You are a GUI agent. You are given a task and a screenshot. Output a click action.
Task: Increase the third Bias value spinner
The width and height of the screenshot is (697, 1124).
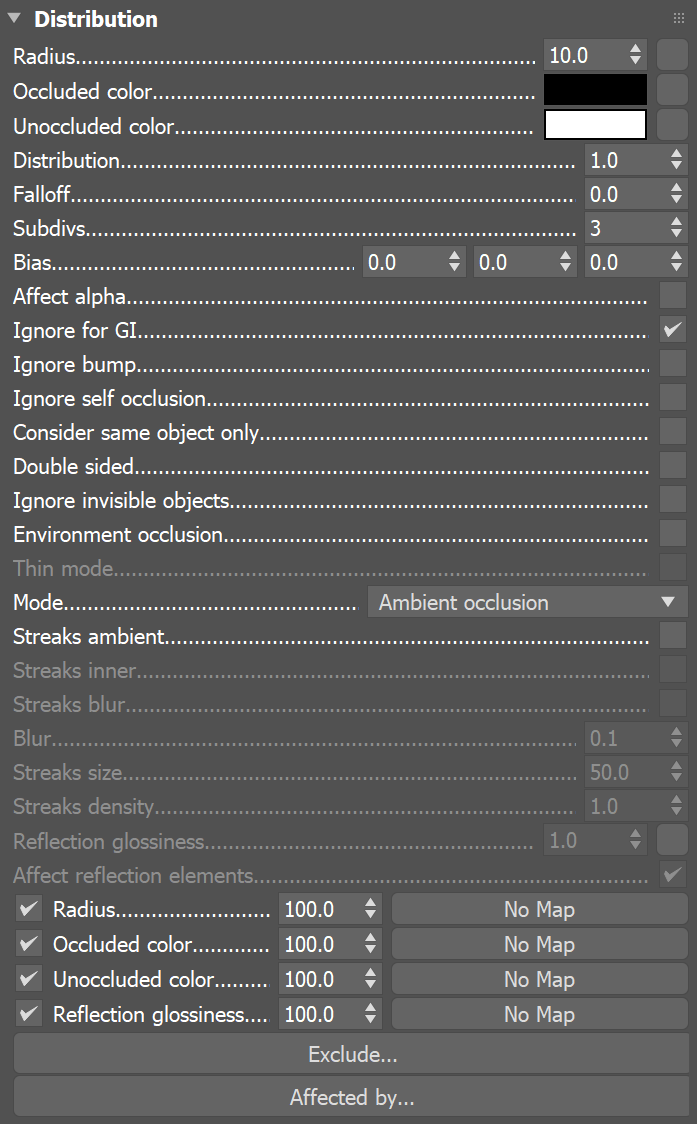pyautogui.click(x=676, y=255)
